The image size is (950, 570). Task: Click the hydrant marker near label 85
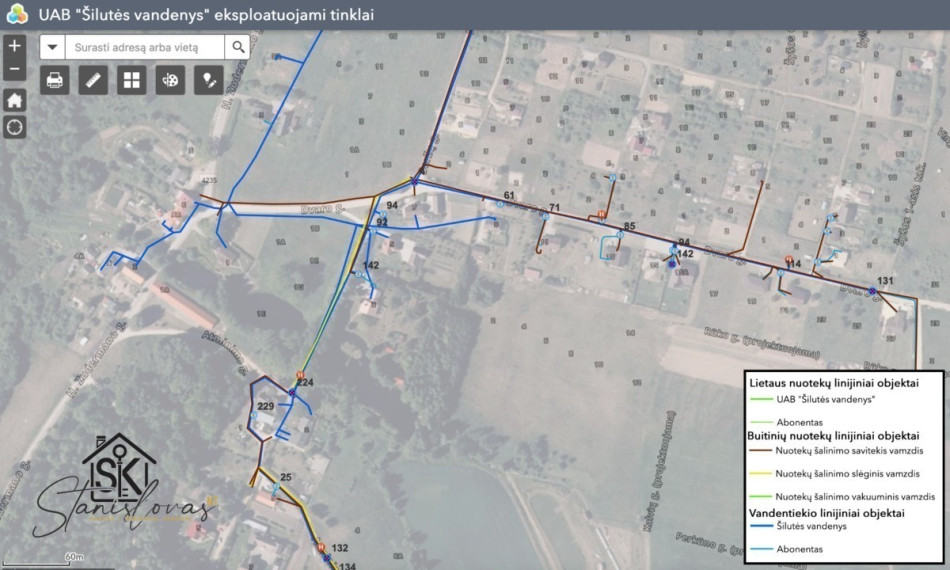pos(601,214)
